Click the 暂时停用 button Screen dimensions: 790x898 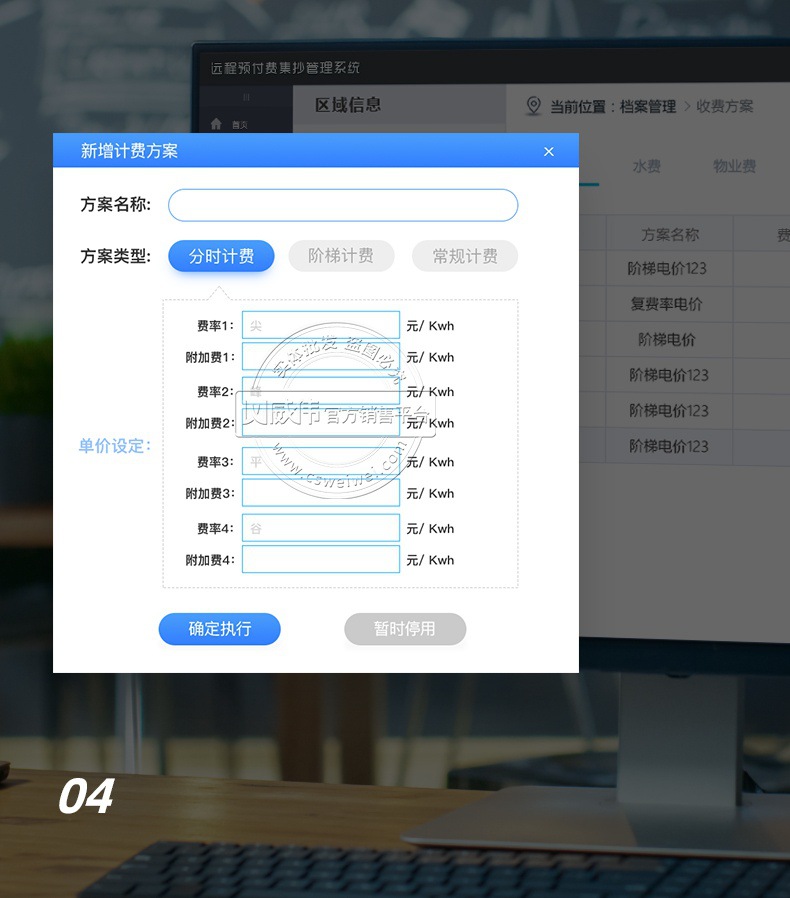tap(405, 629)
